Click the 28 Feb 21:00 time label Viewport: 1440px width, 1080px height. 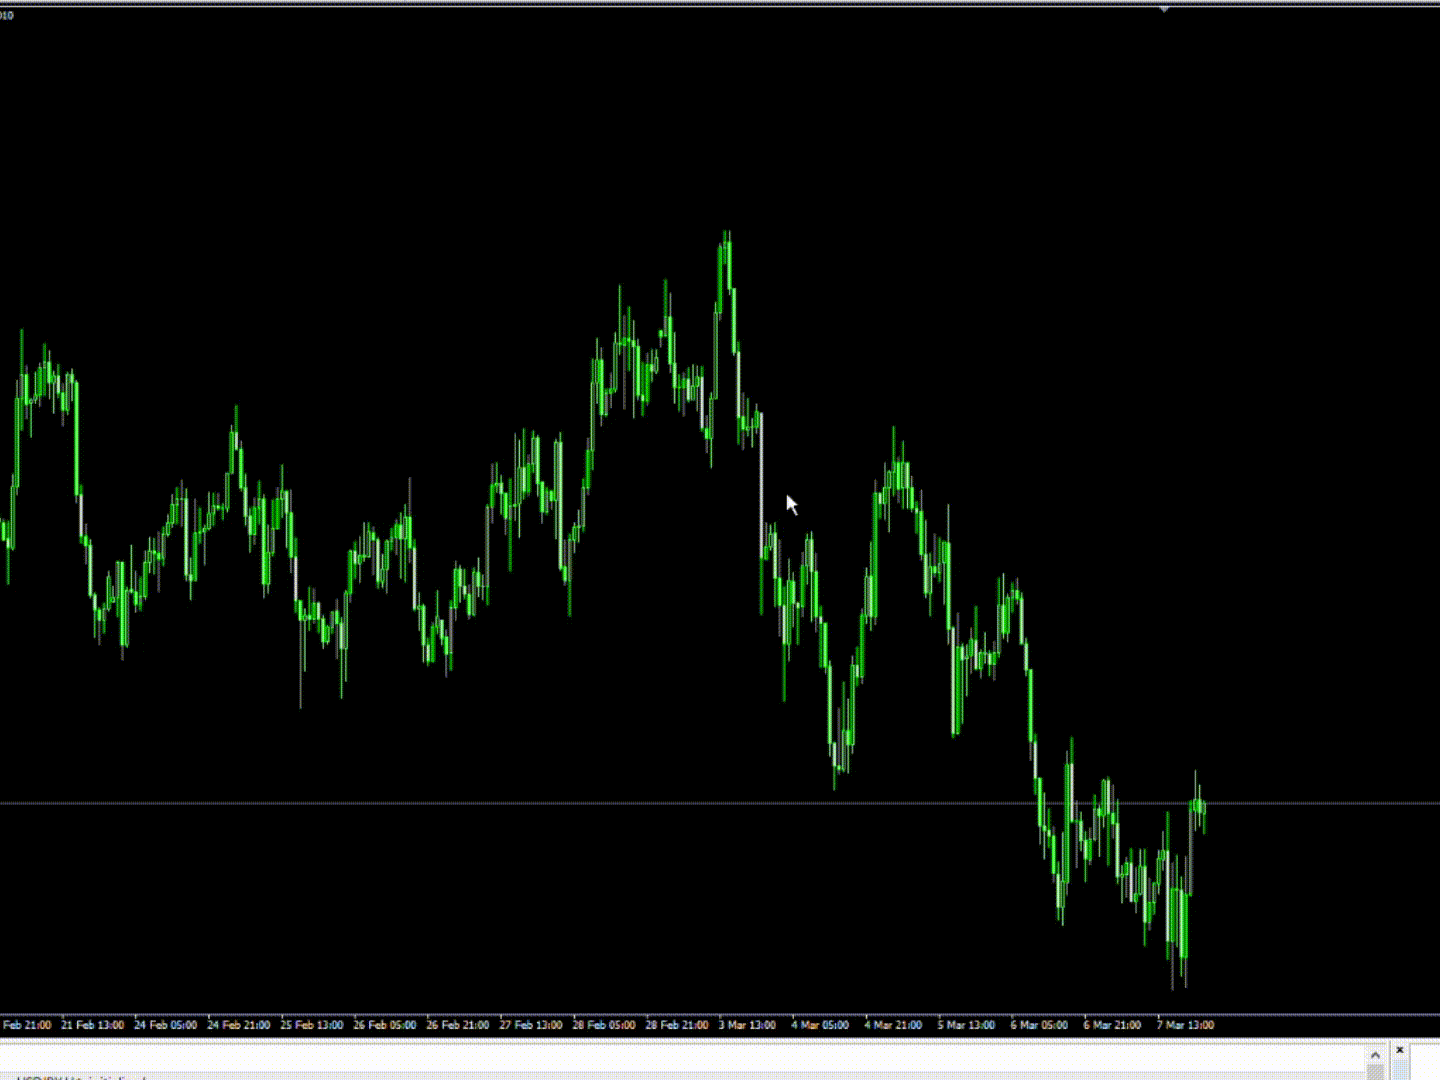(x=677, y=1025)
